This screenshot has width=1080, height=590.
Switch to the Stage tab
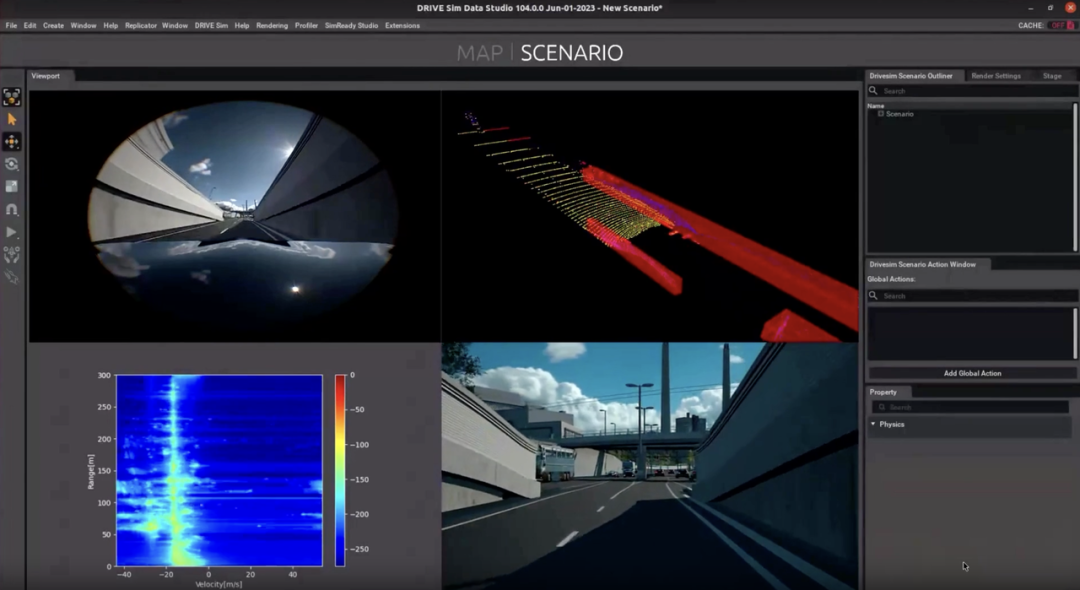1051,76
